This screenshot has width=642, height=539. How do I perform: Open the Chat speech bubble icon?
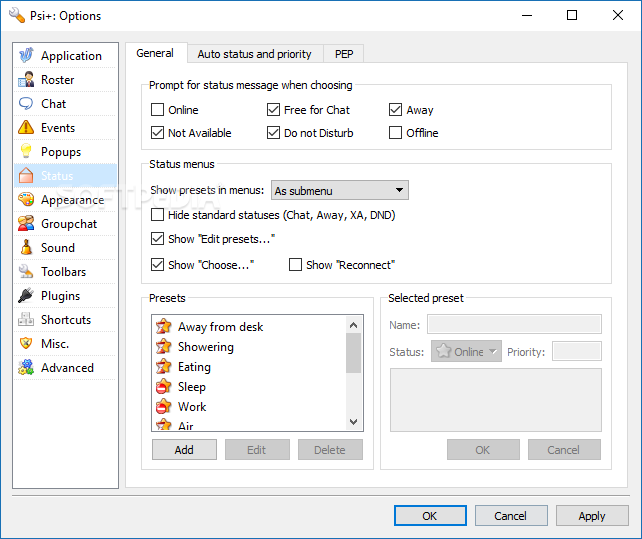[x=26, y=104]
